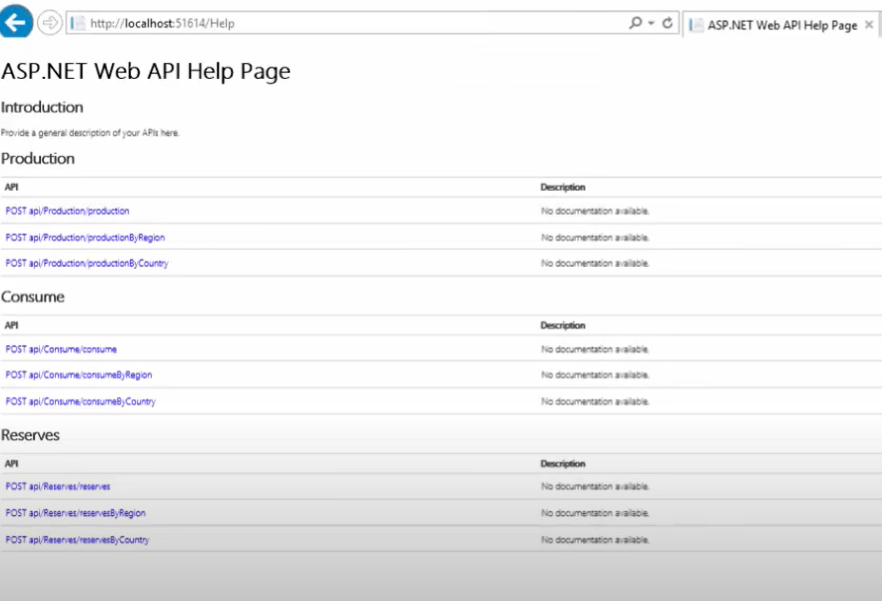The image size is (882, 601).
Task: Click the Consume section heading
Action: [33, 297]
